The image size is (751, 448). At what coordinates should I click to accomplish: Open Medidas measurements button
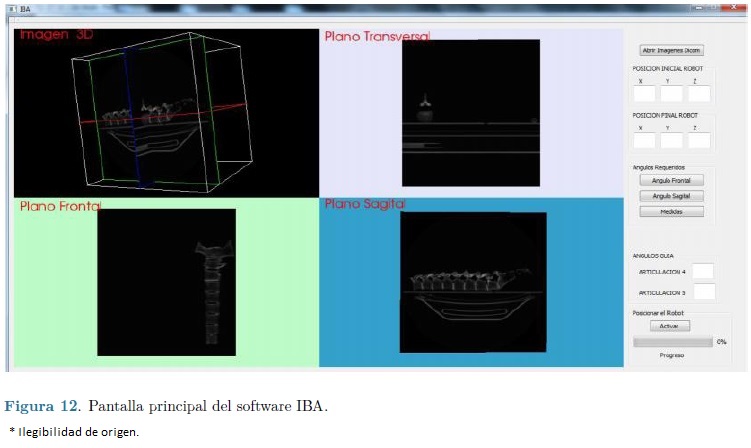coord(671,211)
